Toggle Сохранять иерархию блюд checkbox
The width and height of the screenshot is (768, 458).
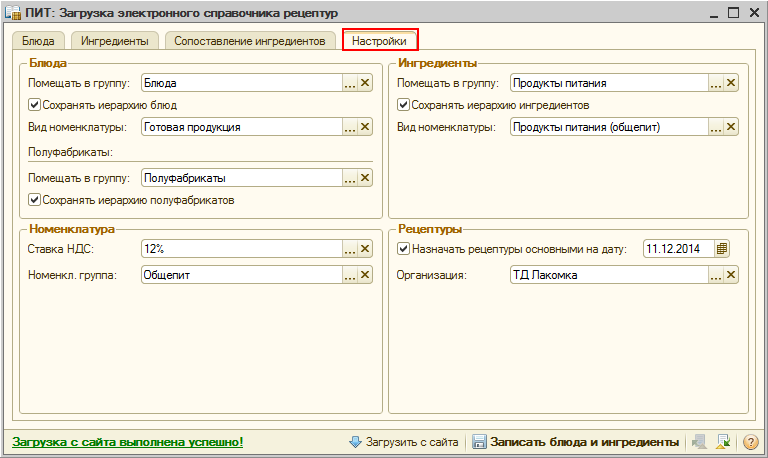coord(35,105)
